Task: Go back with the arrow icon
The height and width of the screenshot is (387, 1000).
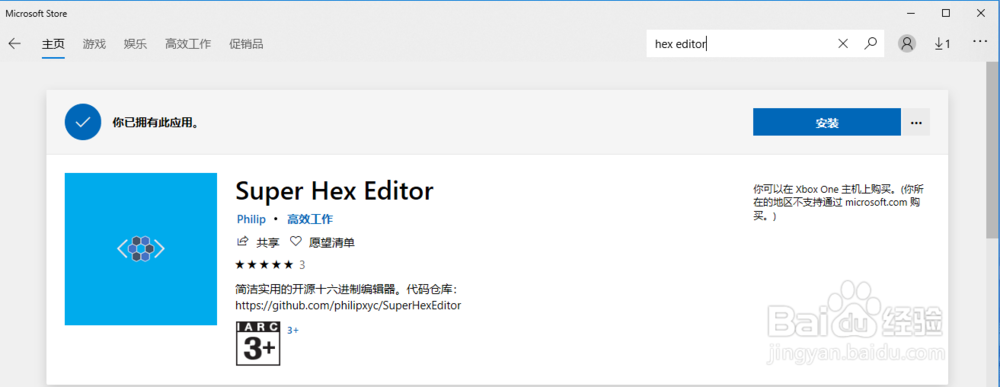Action: tap(14, 44)
